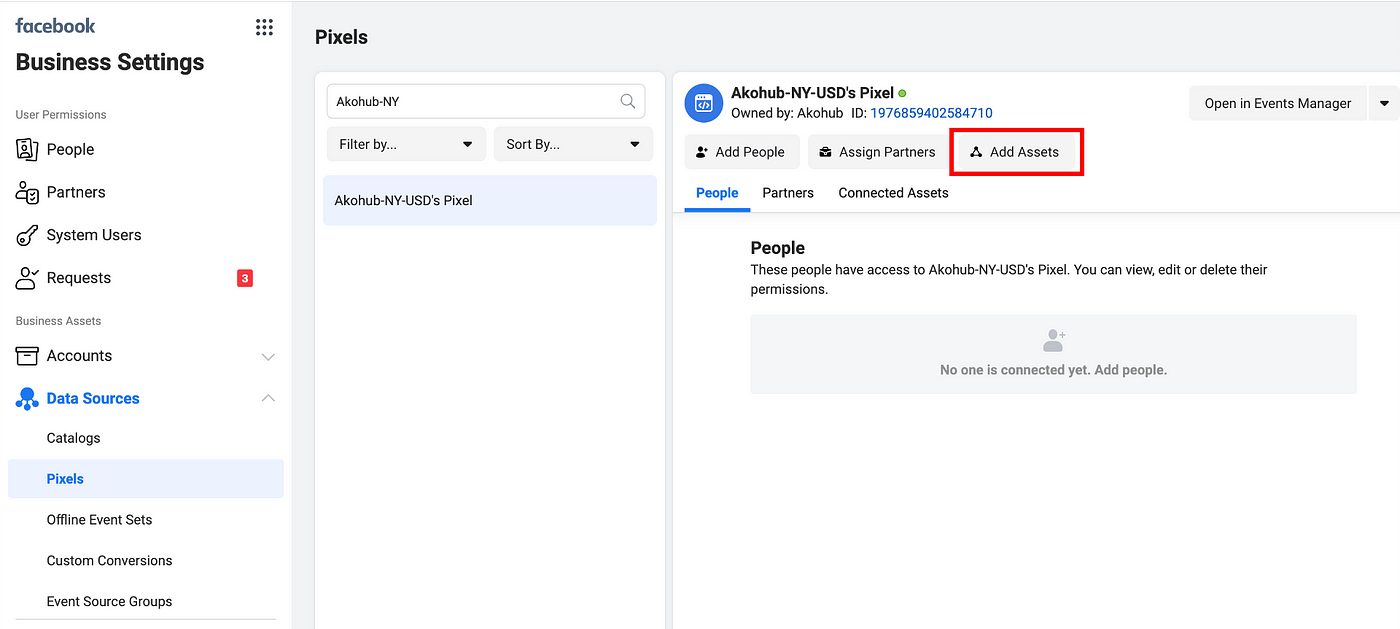Click the pixel ID 1976859402584710 link

pyautogui.click(x=931, y=113)
